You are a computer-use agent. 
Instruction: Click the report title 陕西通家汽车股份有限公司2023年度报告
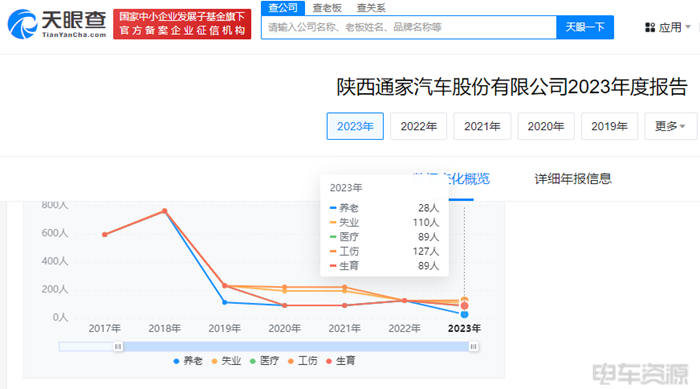click(512, 87)
